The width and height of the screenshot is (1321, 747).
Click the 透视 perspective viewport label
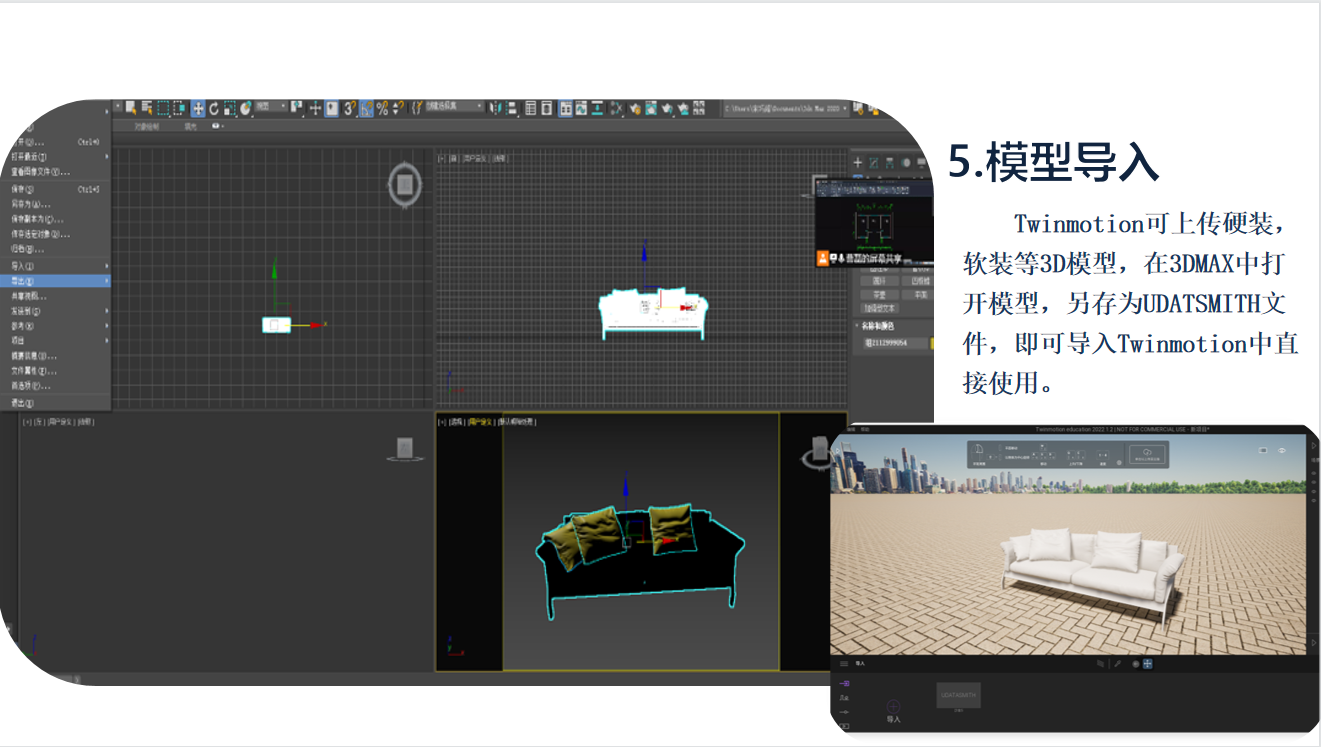(457, 422)
